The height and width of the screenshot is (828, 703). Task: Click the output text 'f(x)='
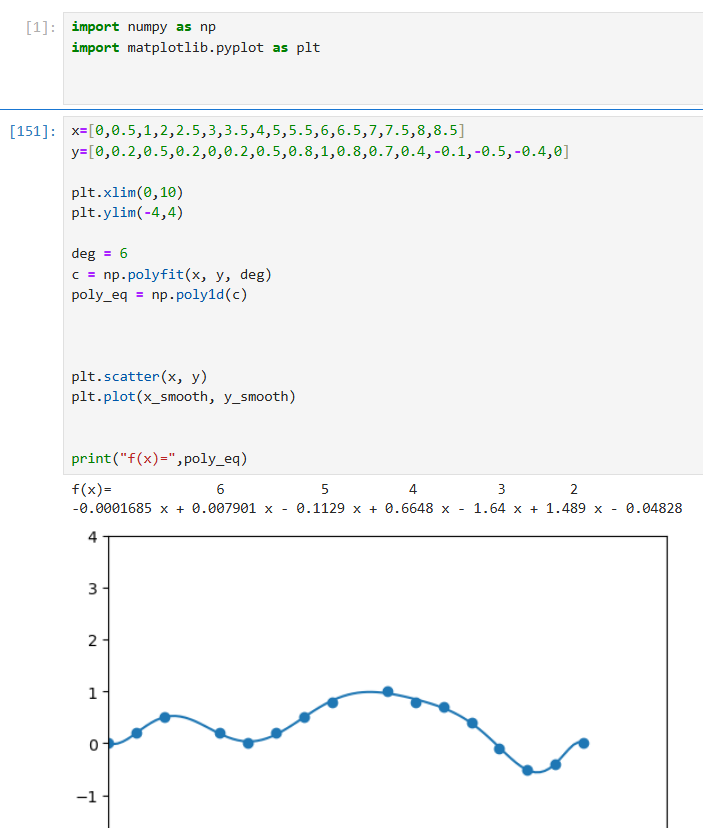(x=91, y=490)
